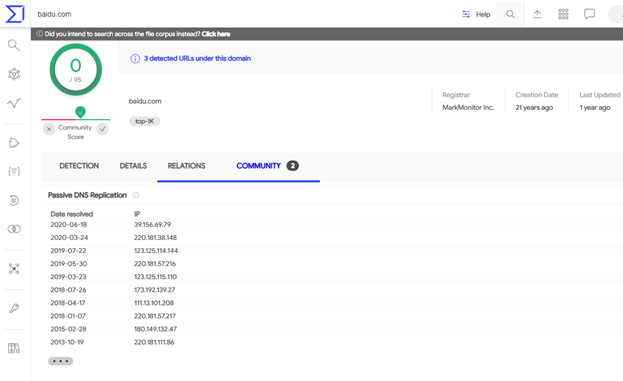Click IP 39.156.69.79
The height and width of the screenshot is (381, 623).
(153, 224)
